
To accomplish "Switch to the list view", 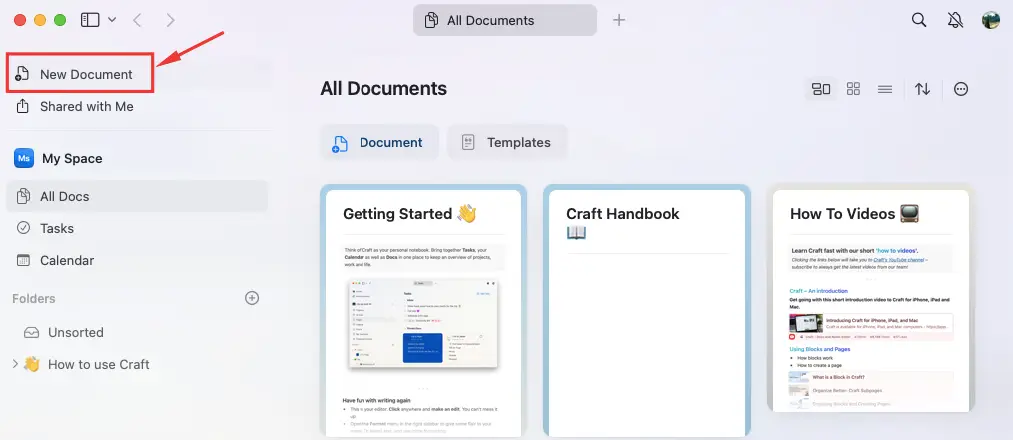I will coord(885,89).
